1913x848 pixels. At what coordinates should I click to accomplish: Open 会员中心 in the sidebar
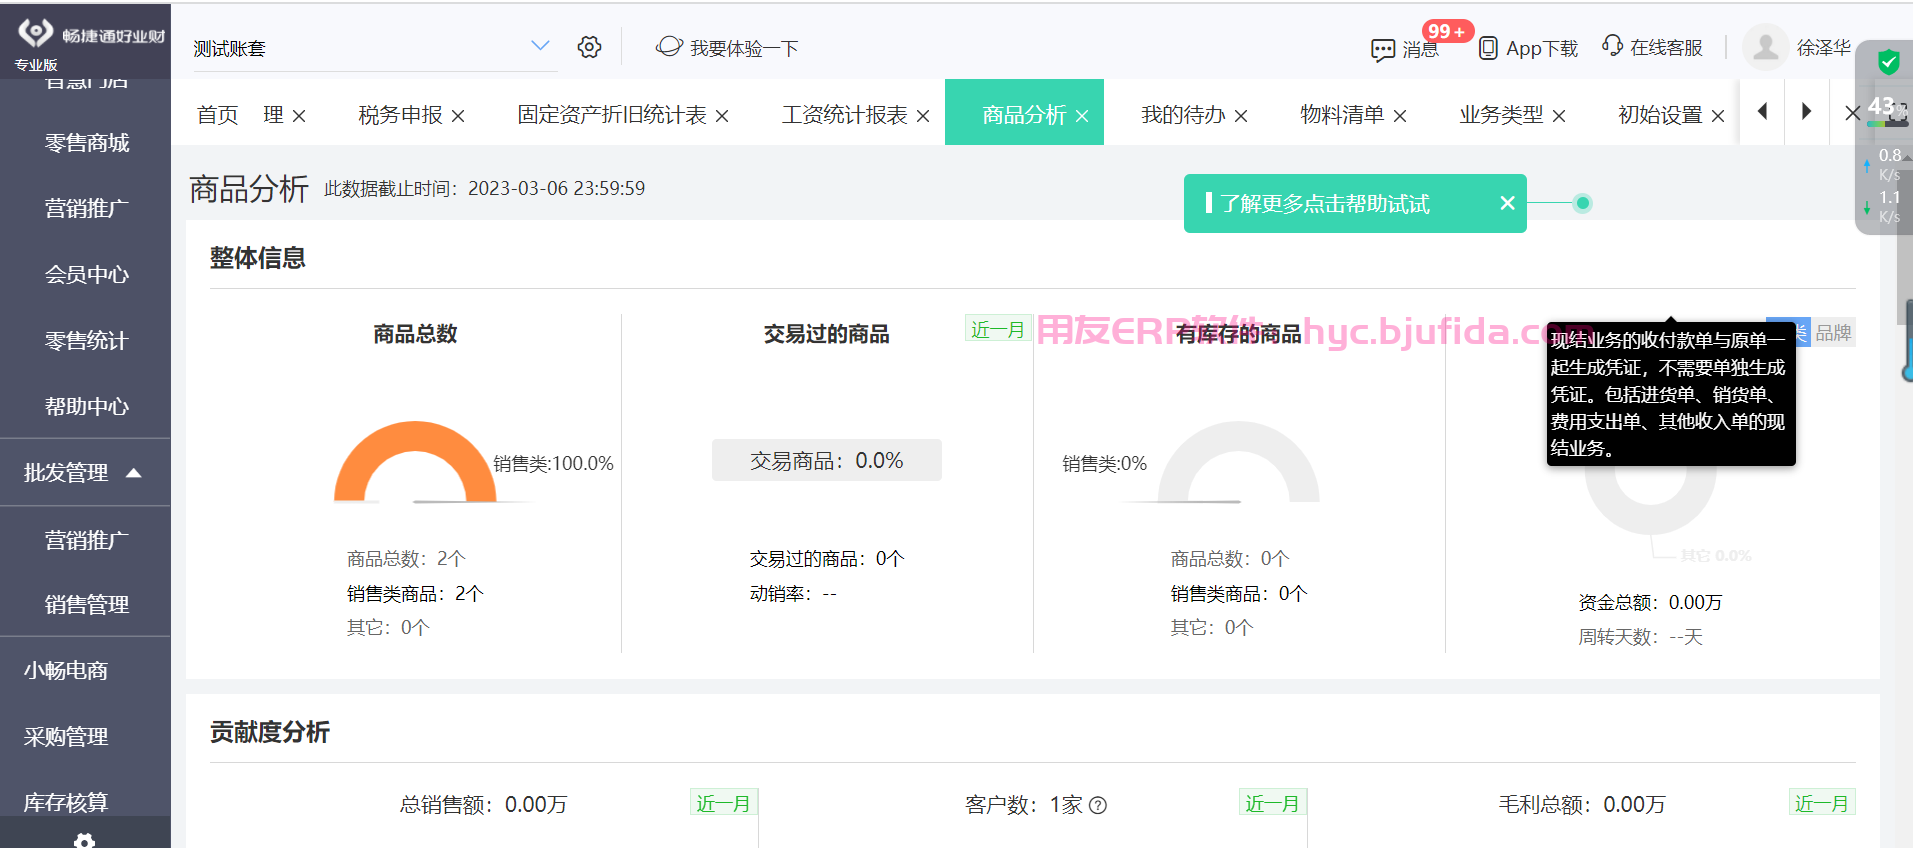pos(86,274)
